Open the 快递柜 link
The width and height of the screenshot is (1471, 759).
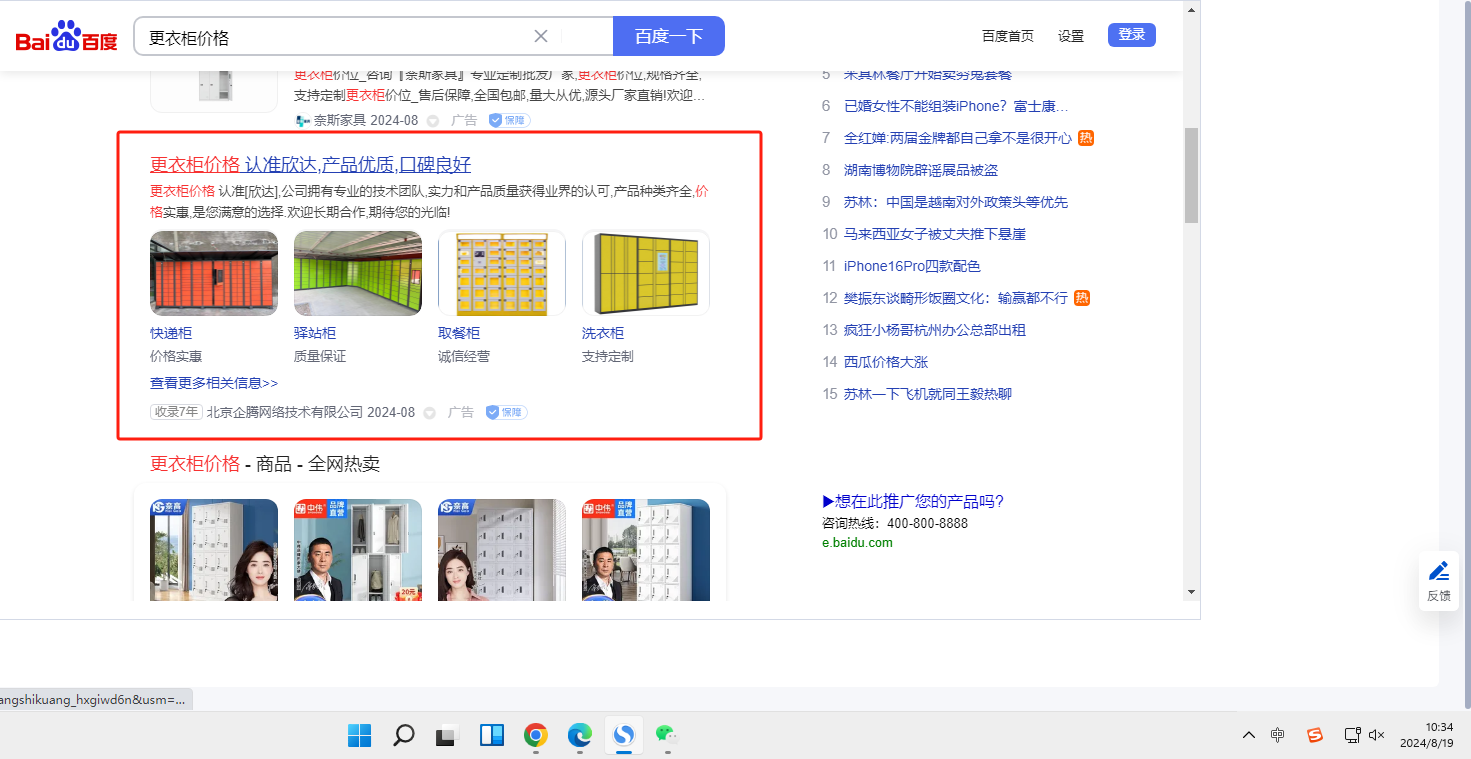point(171,333)
